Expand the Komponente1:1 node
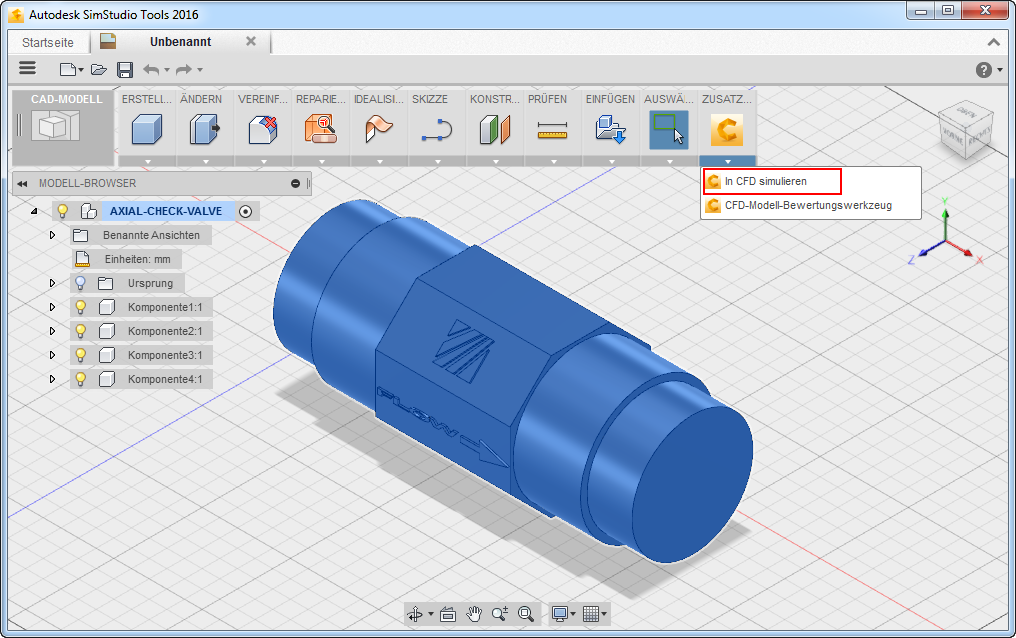The height and width of the screenshot is (638, 1016). [52, 307]
